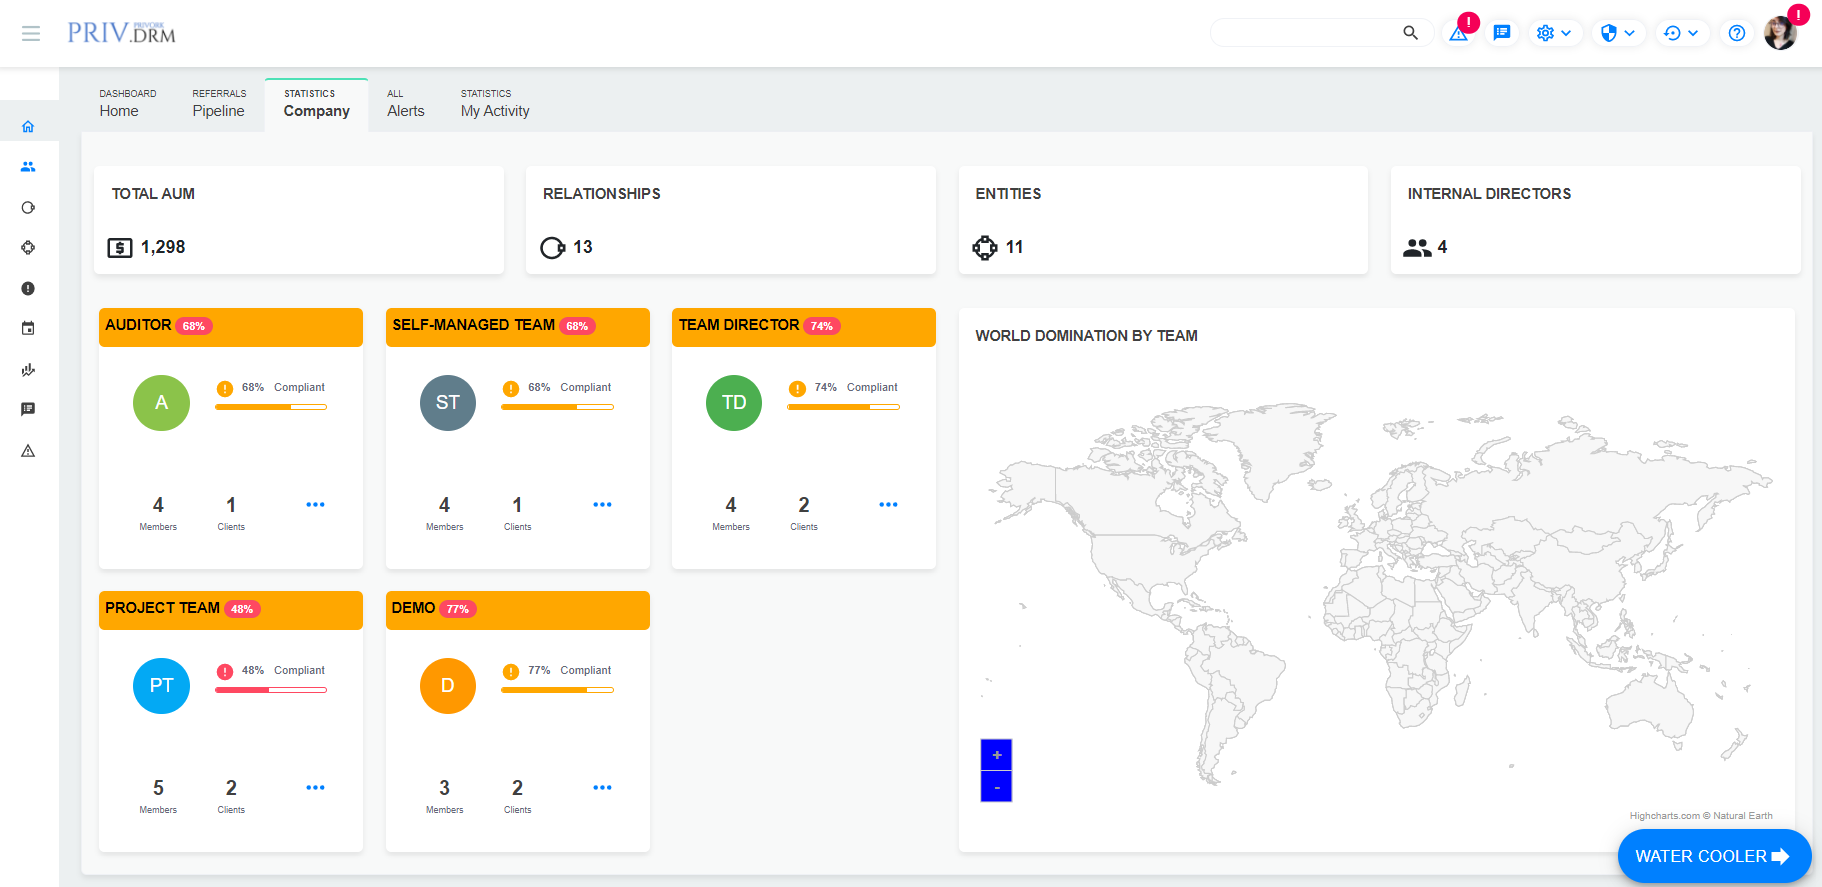Switch to the Pipeline tab
The height and width of the screenshot is (887, 1822).
[x=218, y=104]
